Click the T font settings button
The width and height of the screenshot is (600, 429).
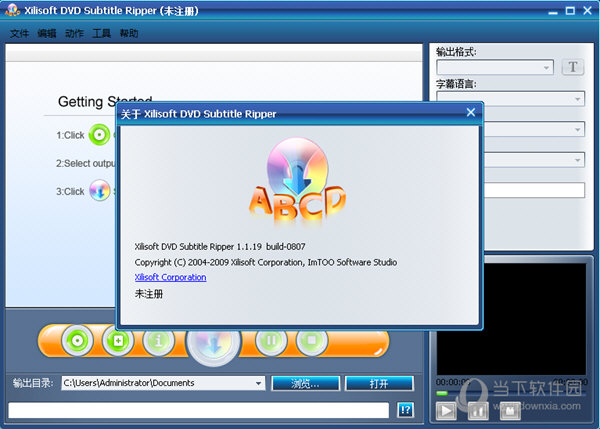pyautogui.click(x=572, y=67)
